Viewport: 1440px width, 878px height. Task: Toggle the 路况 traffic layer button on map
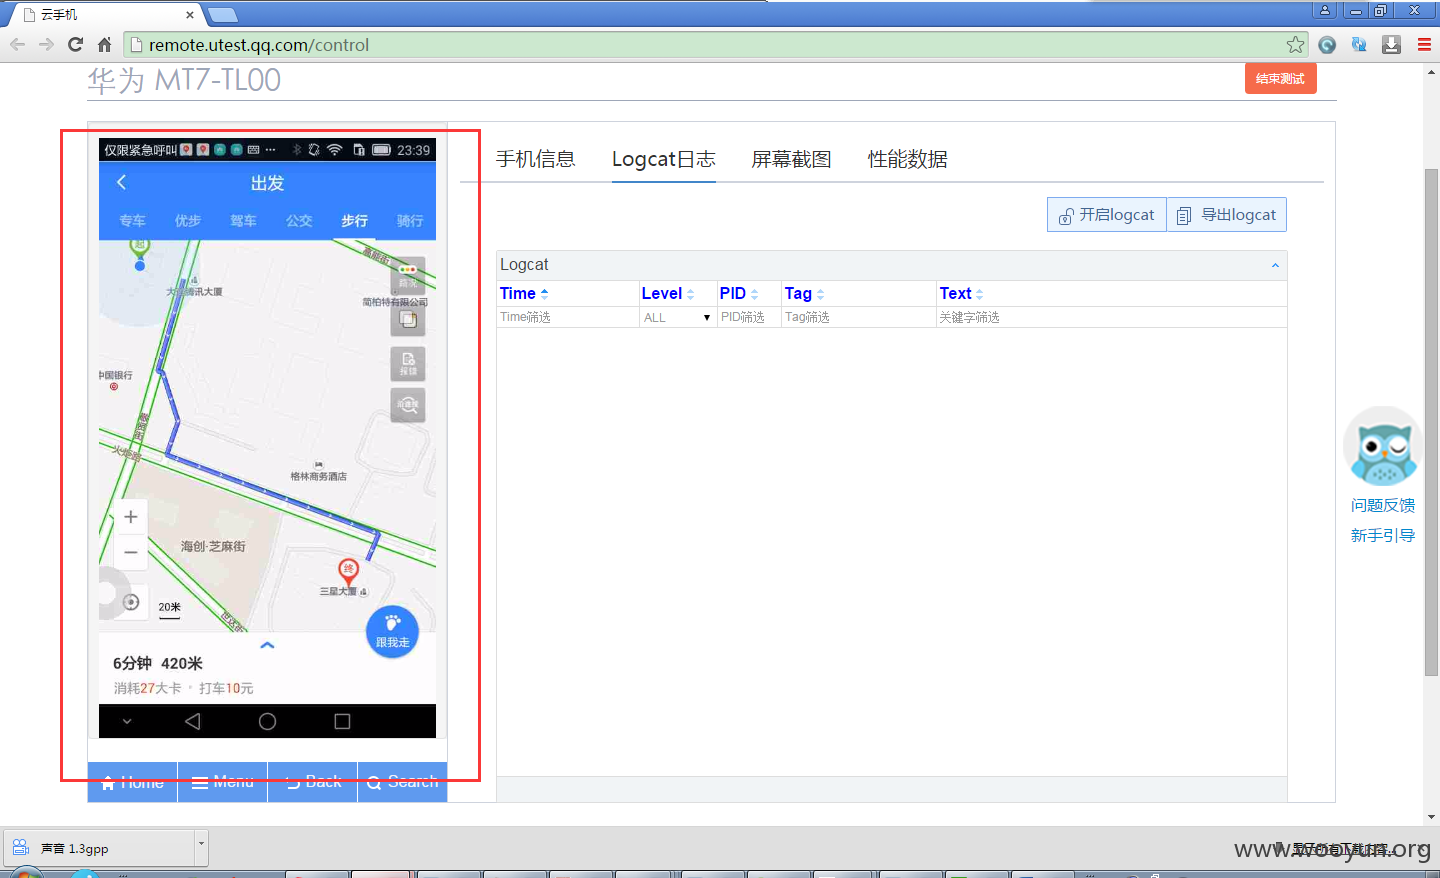coord(408,274)
